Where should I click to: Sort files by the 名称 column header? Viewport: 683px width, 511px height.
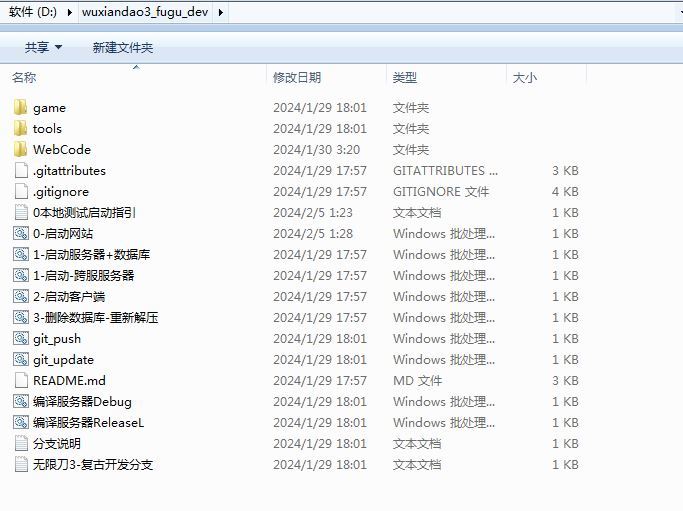24,78
